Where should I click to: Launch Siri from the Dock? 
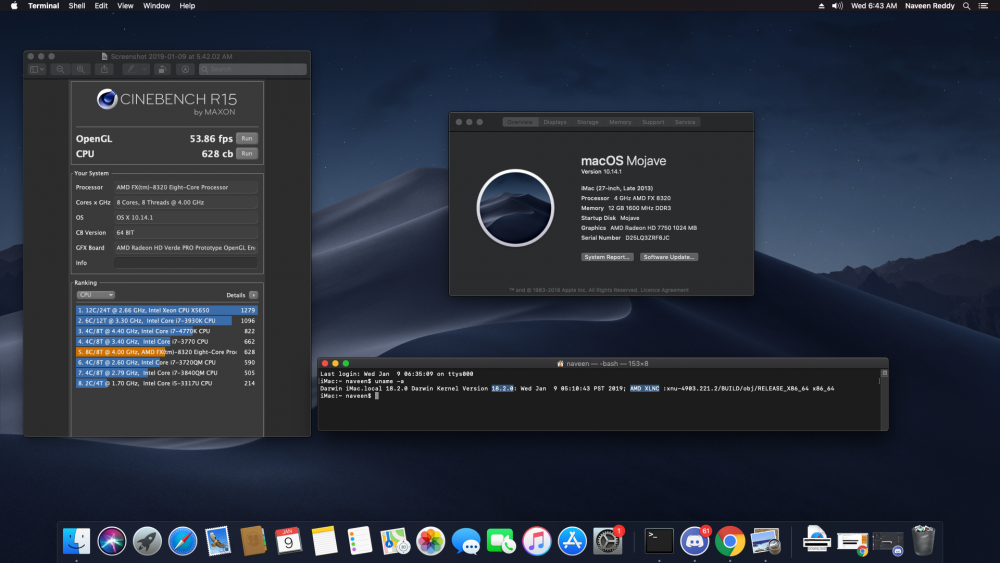[112, 541]
